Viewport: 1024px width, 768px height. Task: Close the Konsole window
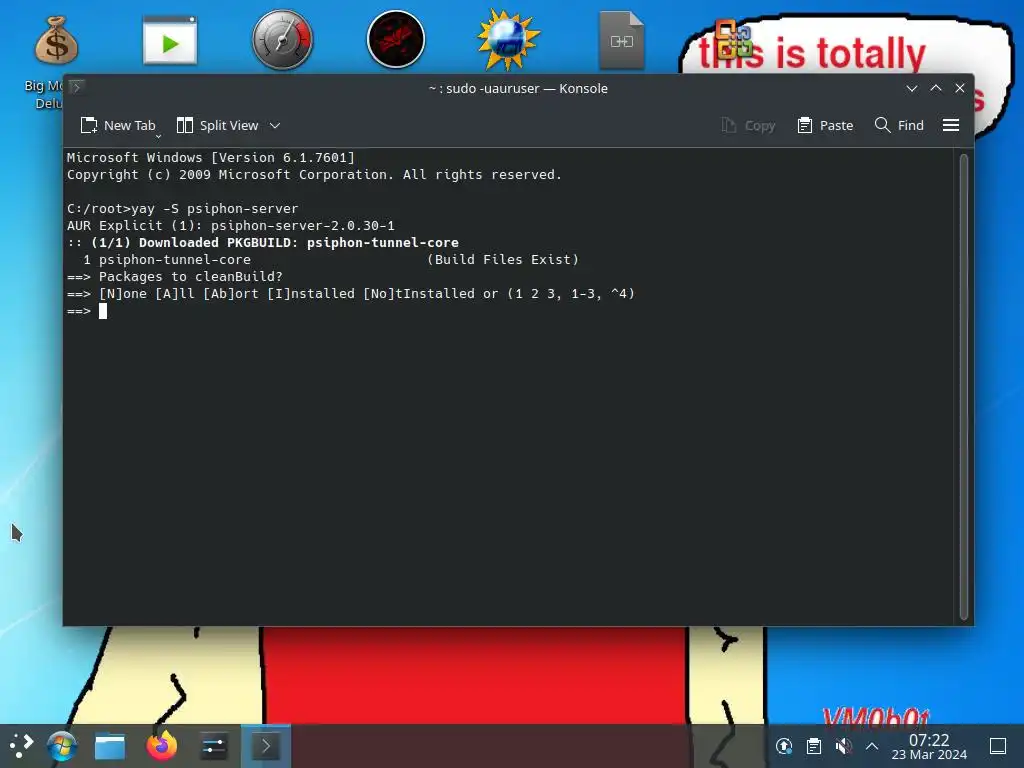pos(960,88)
